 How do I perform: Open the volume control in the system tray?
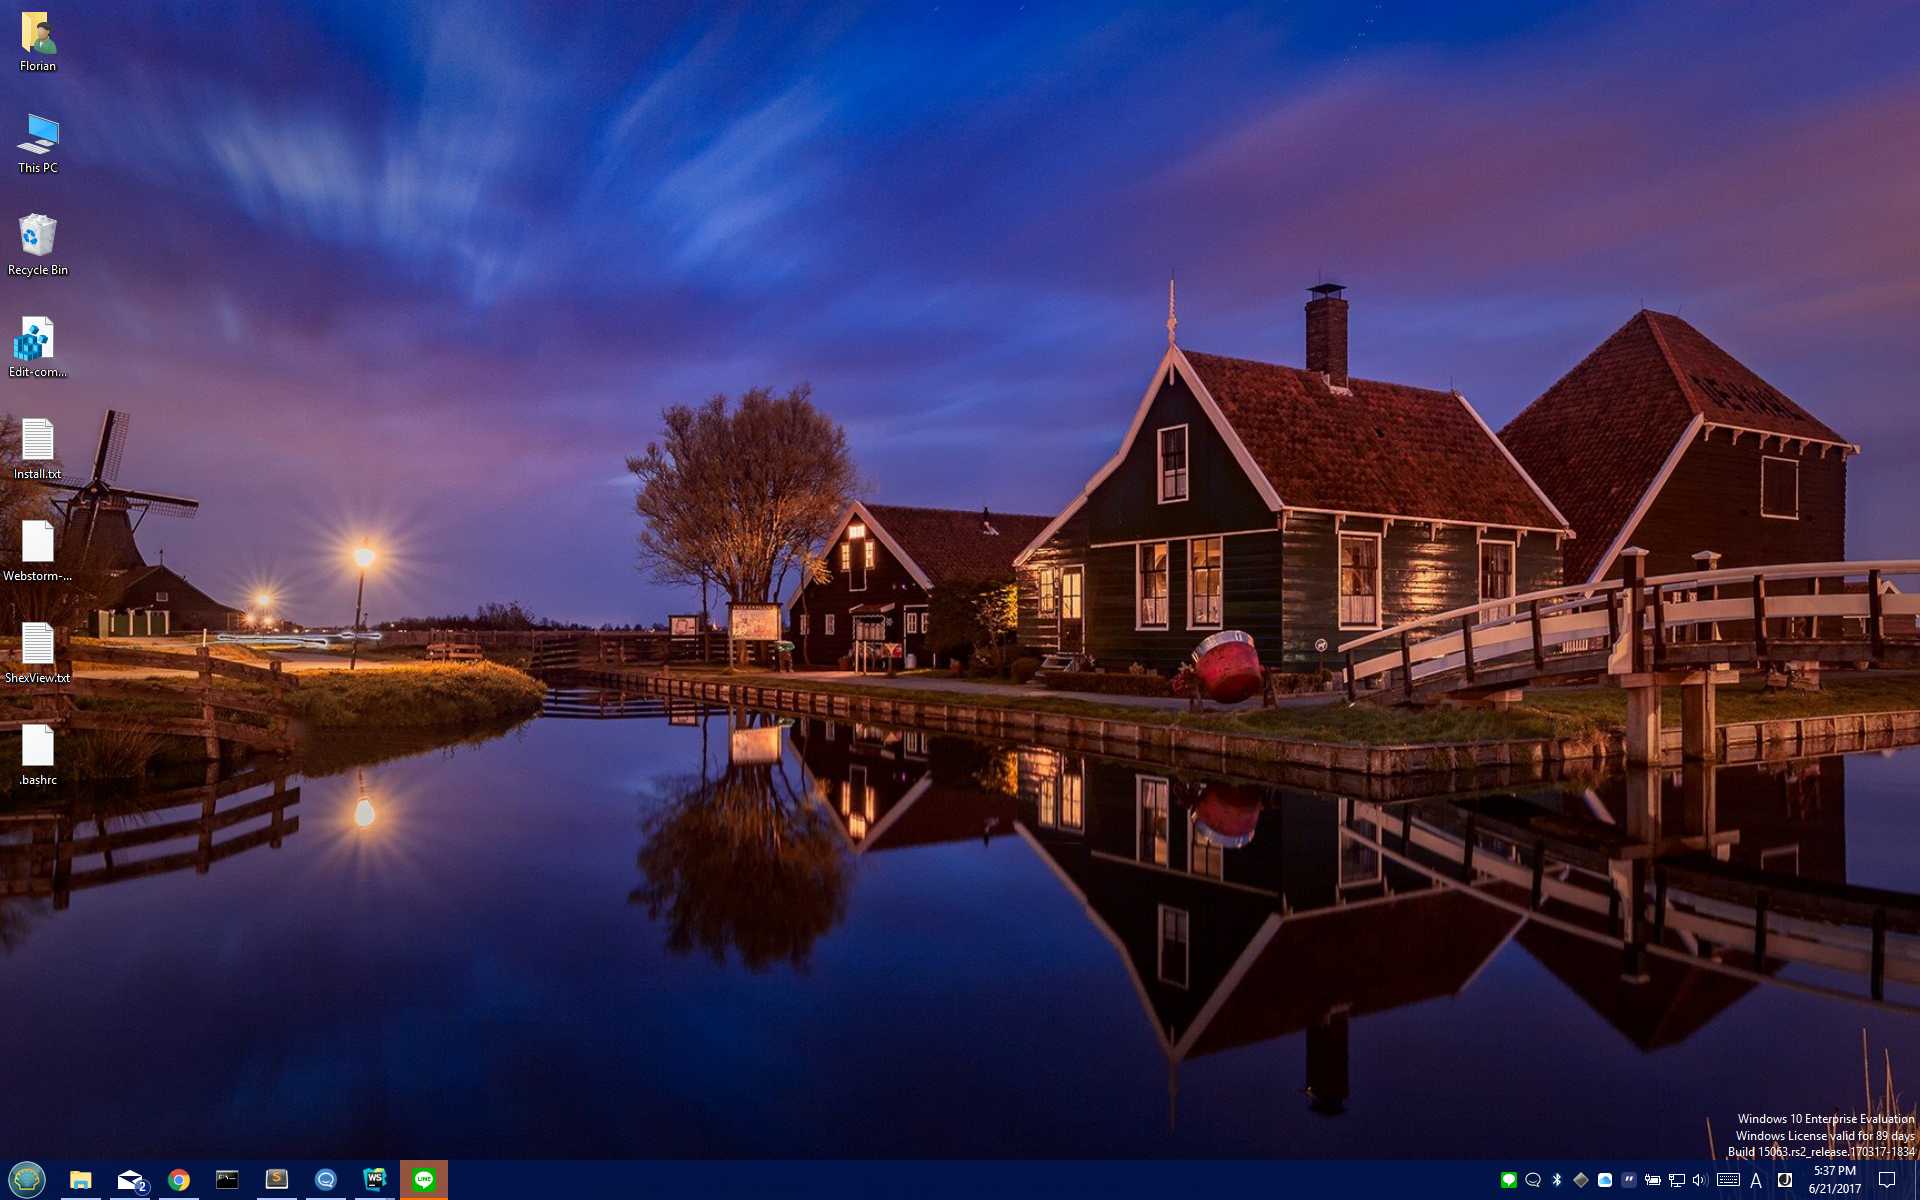[1699, 1180]
